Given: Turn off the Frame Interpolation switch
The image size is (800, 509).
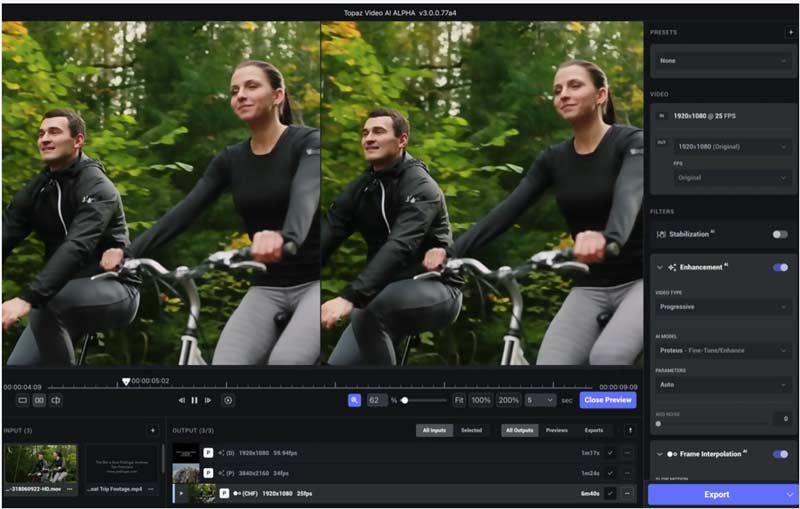Looking at the screenshot, I should pyautogui.click(x=779, y=454).
